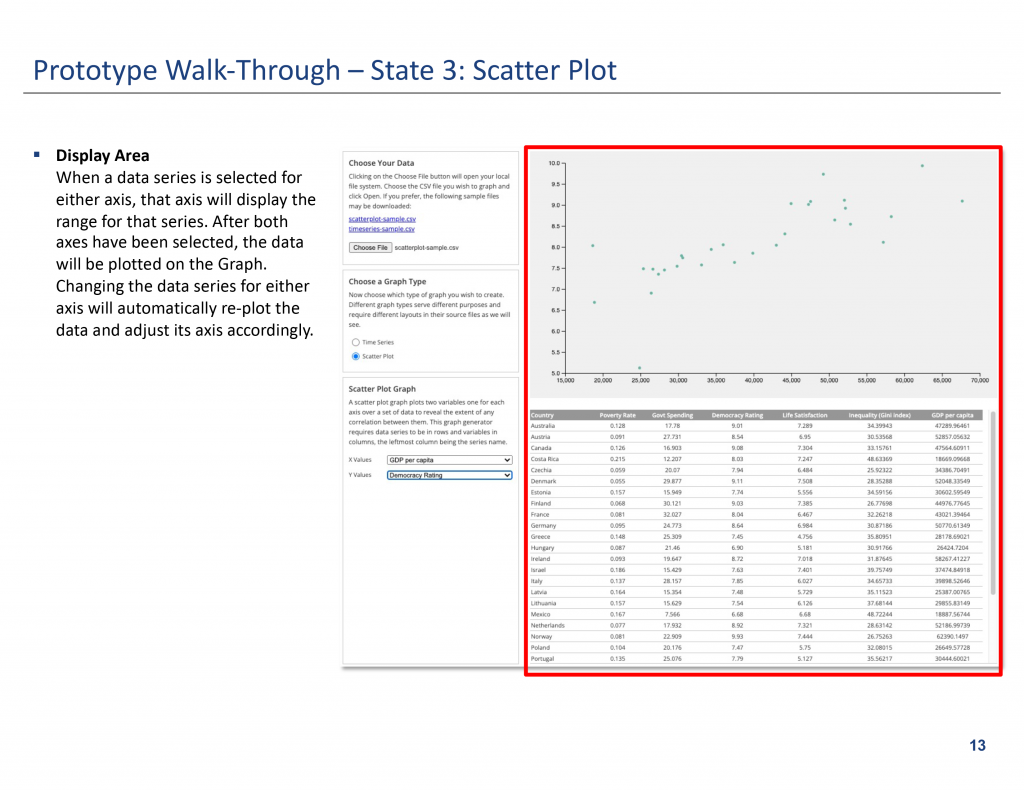The width and height of the screenshot is (1024, 791).
Task: Click the Poverty Rate column header
Action: (x=617, y=415)
